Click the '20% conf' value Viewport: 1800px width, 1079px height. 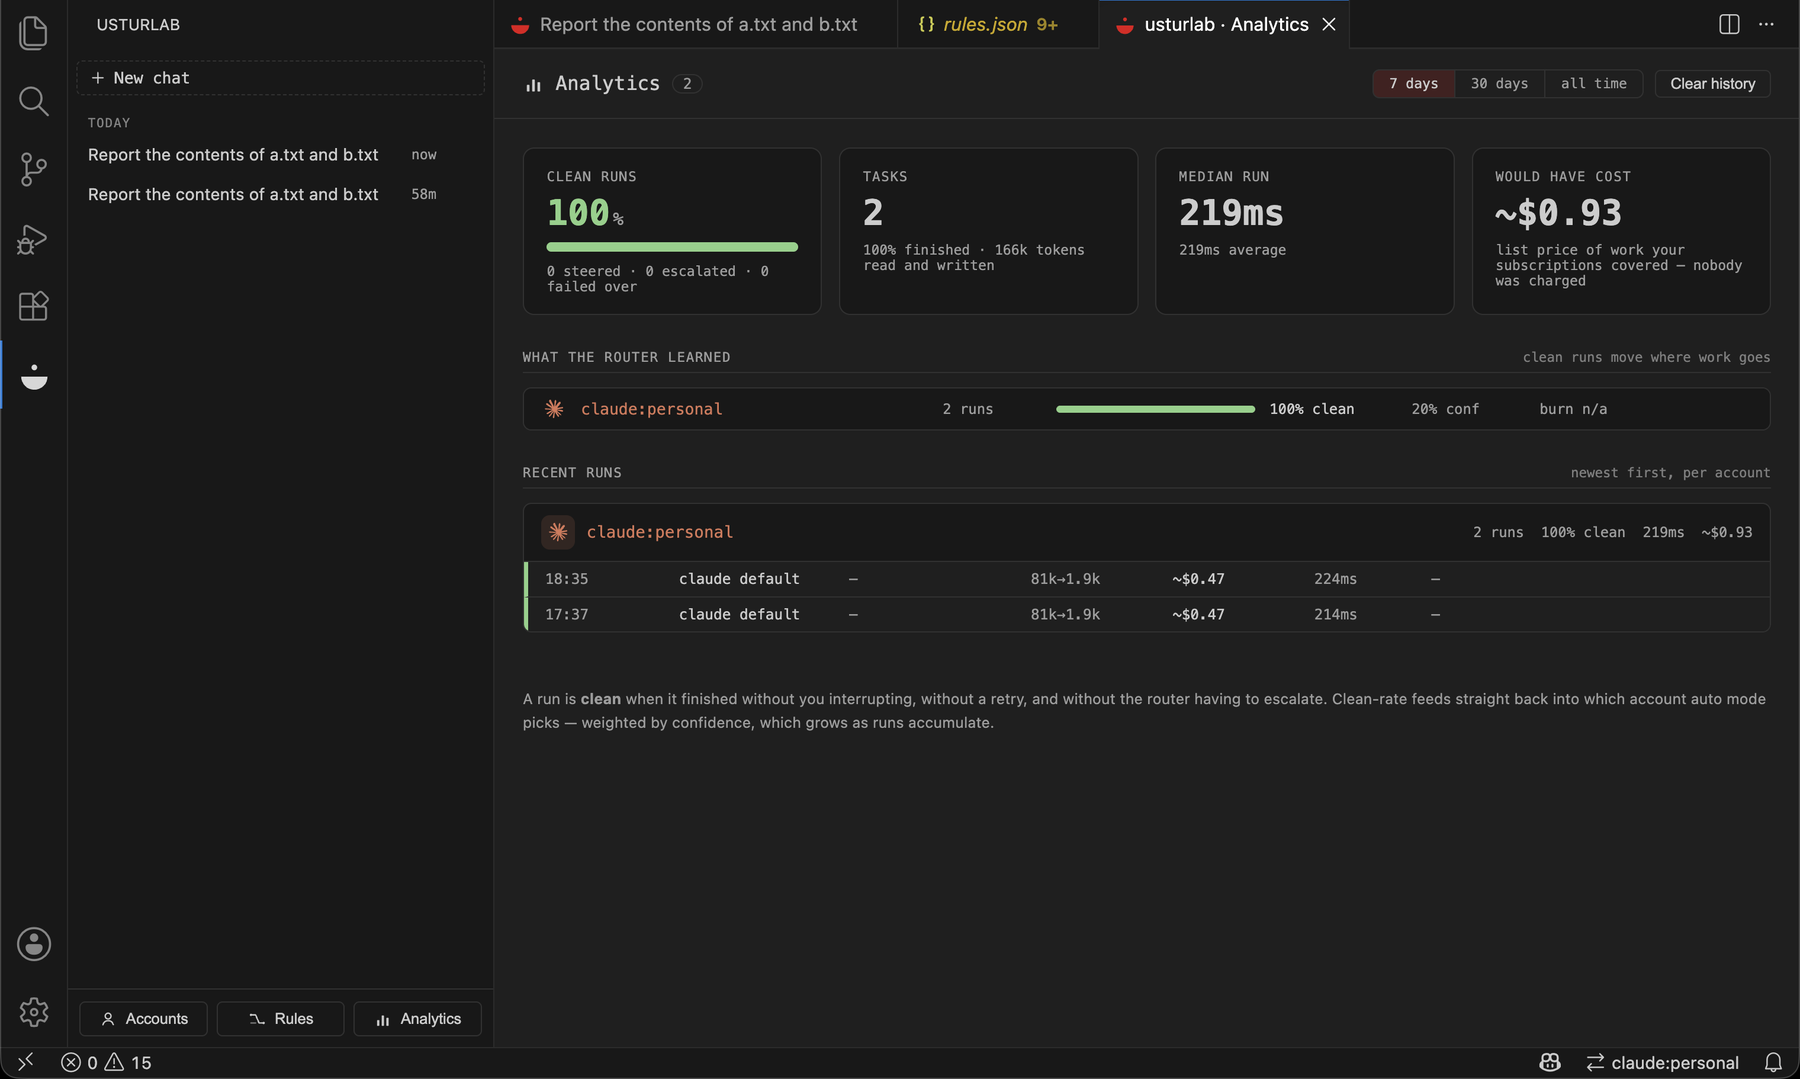(1445, 409)
